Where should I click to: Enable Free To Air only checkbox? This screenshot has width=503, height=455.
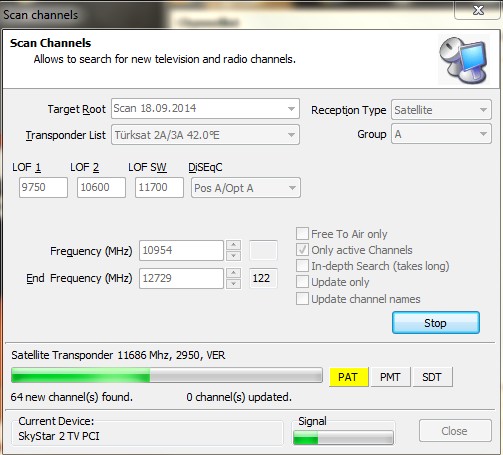point(302,234)
